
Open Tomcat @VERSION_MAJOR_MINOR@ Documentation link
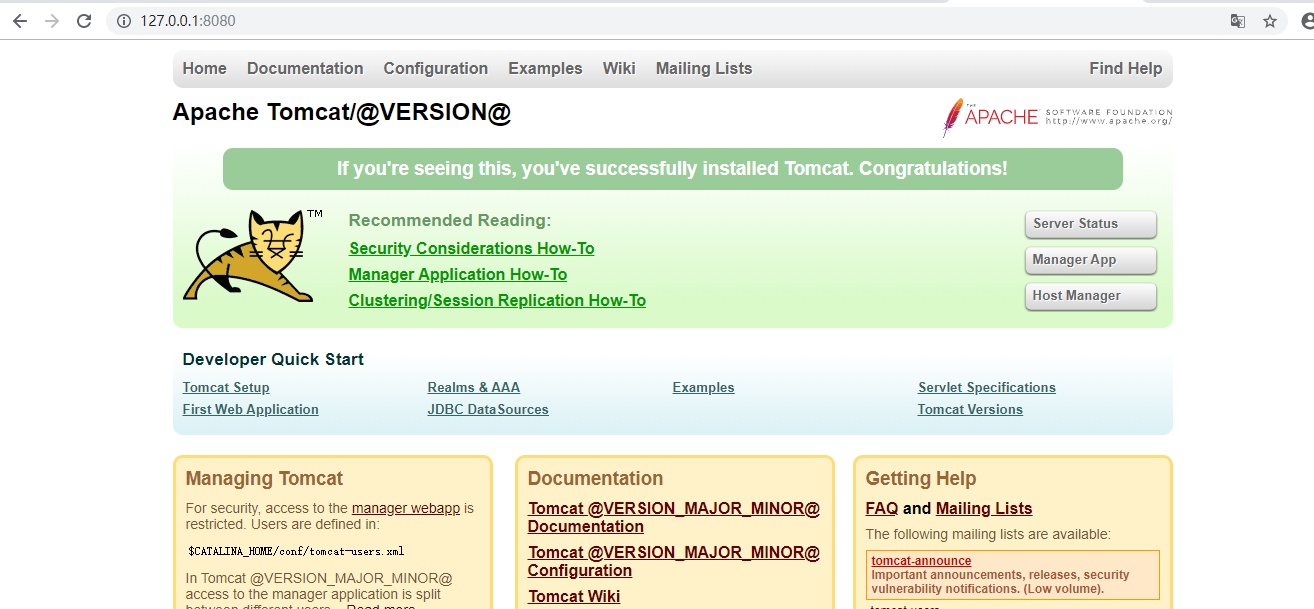[674, 517]
